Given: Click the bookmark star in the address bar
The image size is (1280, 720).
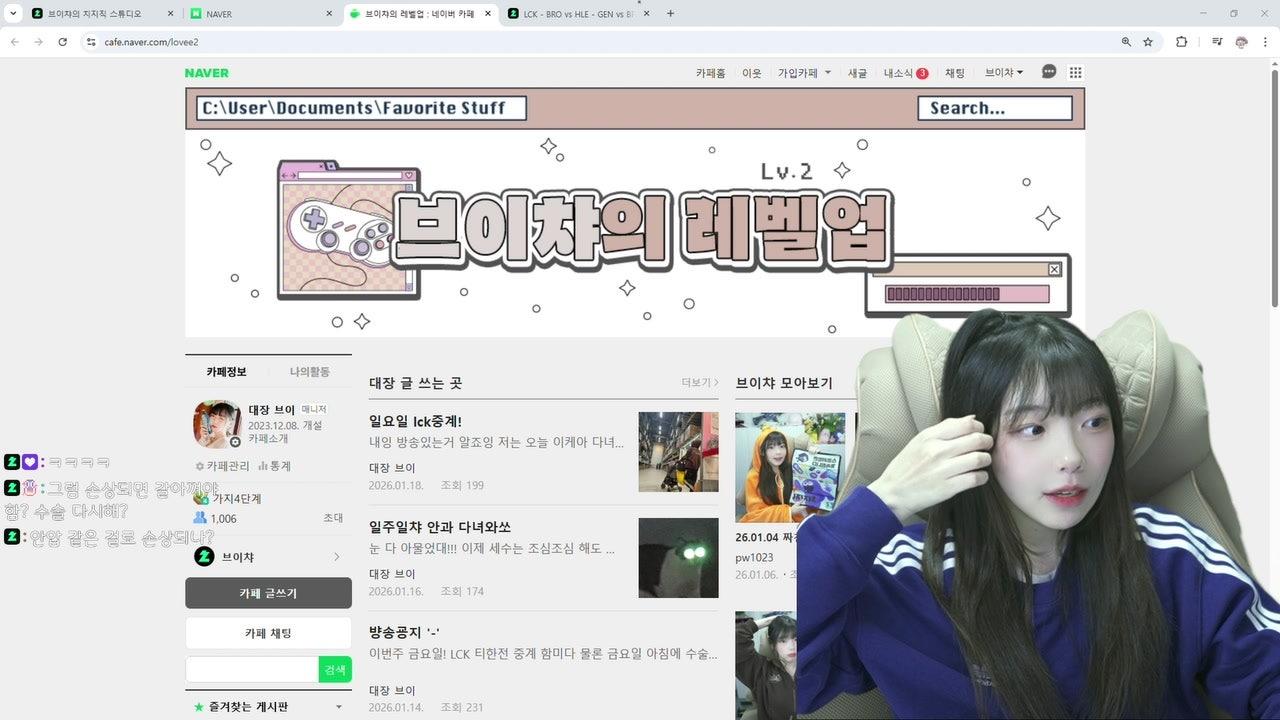Looking at the screenshot, I should pyautogui.click(x=1148, y=42).
